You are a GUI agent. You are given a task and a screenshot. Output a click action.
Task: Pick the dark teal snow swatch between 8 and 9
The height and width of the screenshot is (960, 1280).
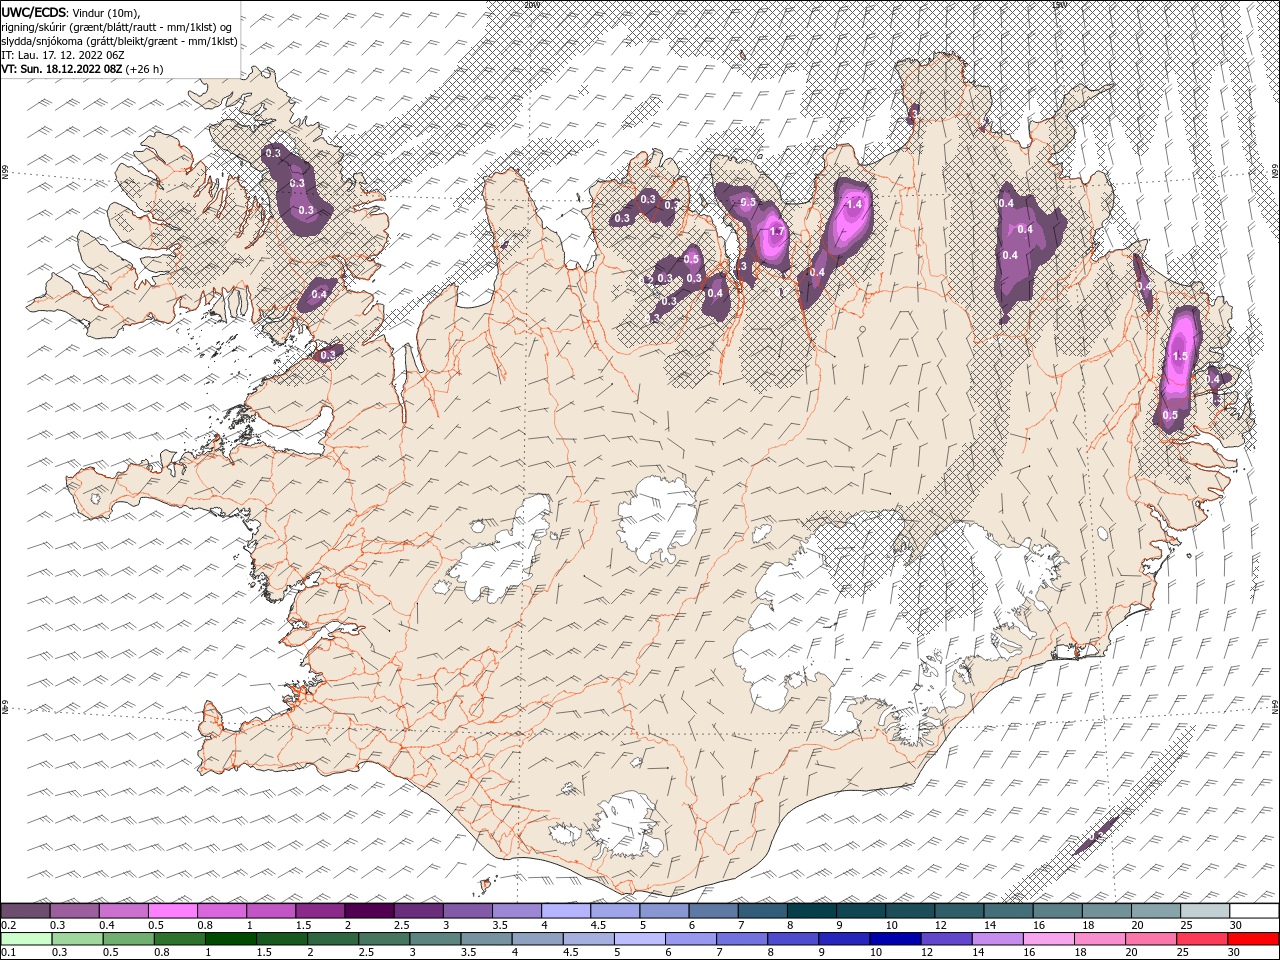pos(811,910)
